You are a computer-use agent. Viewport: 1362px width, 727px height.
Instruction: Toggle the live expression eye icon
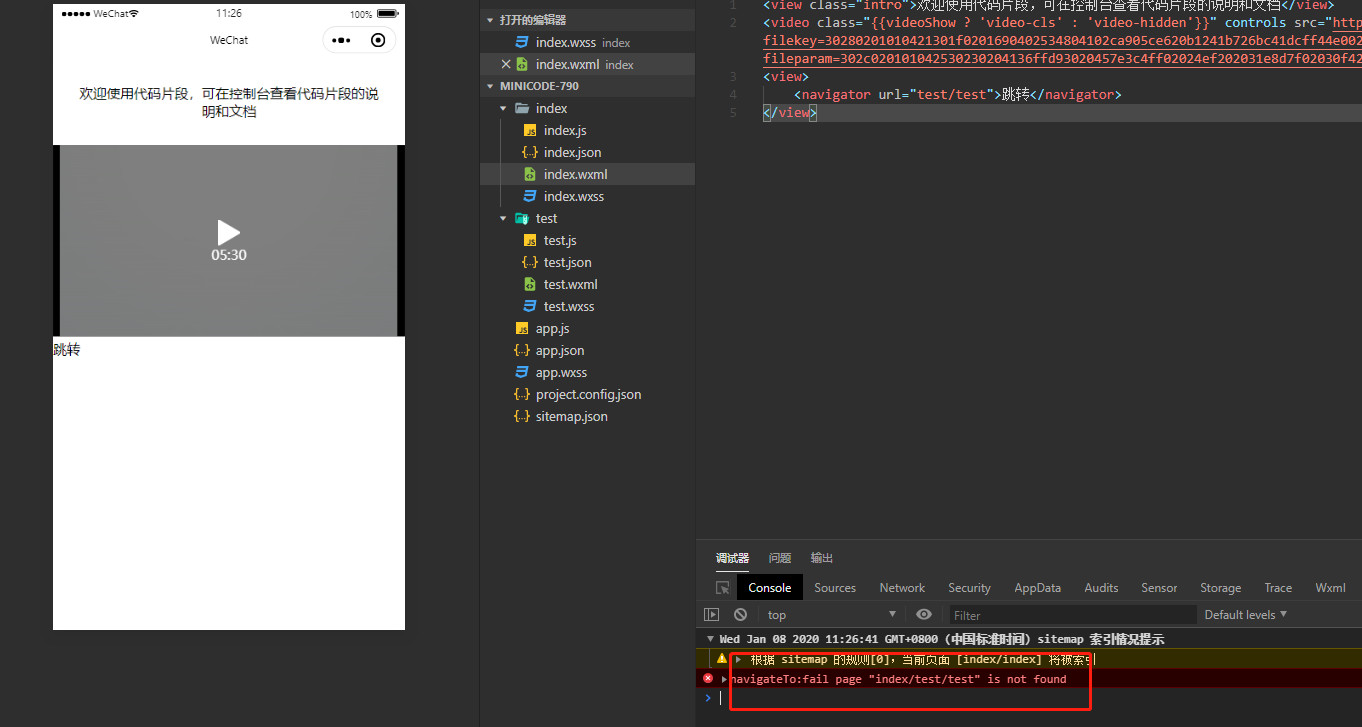(924, 615)
